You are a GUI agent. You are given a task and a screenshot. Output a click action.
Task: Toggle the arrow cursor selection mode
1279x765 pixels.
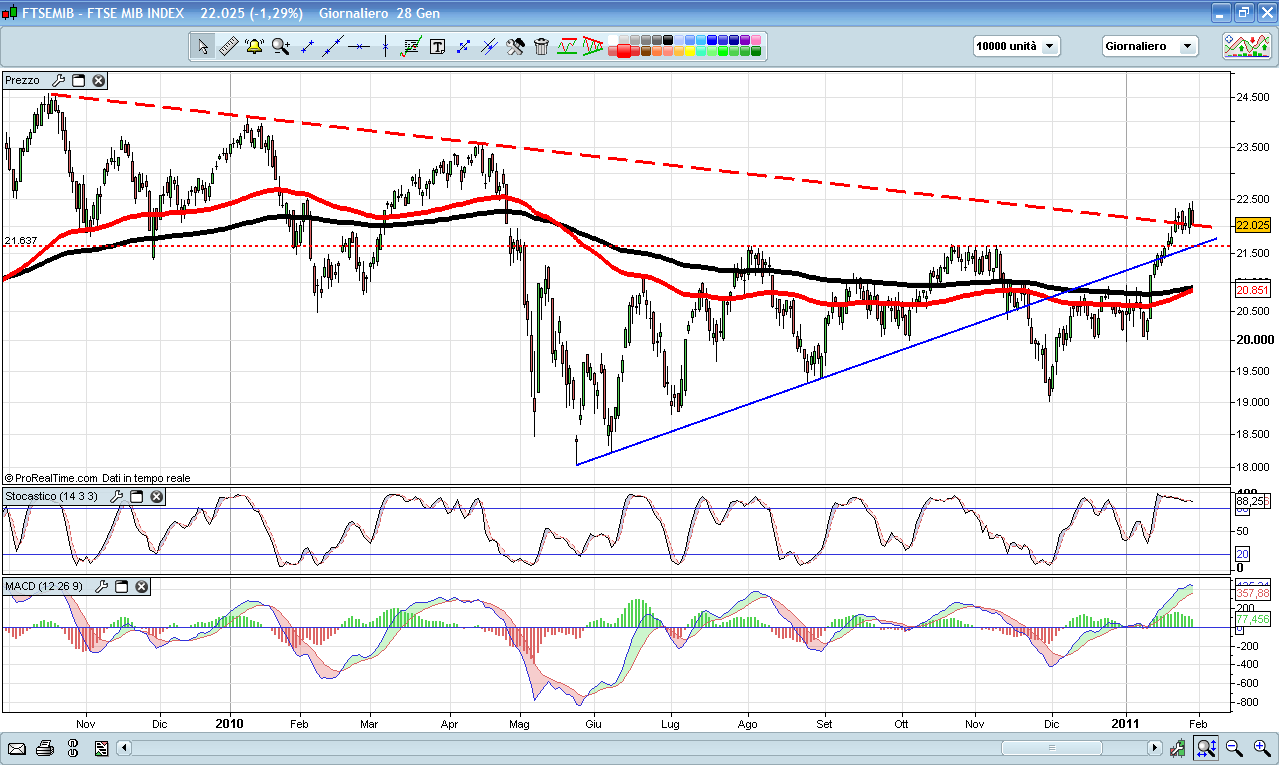(x=203, y=46)
